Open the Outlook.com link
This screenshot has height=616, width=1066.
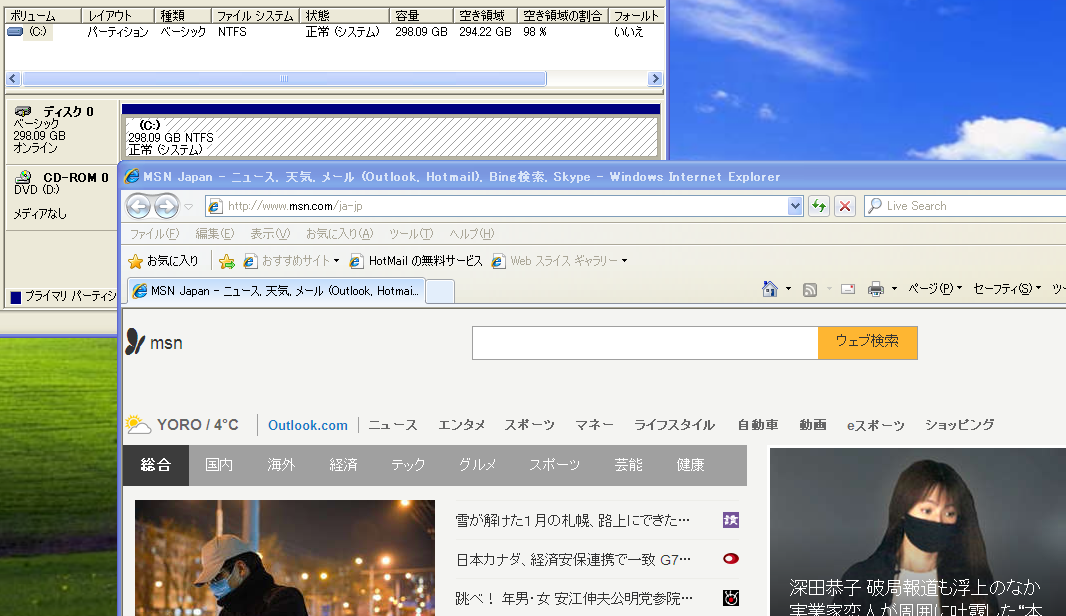click(308, 425)
